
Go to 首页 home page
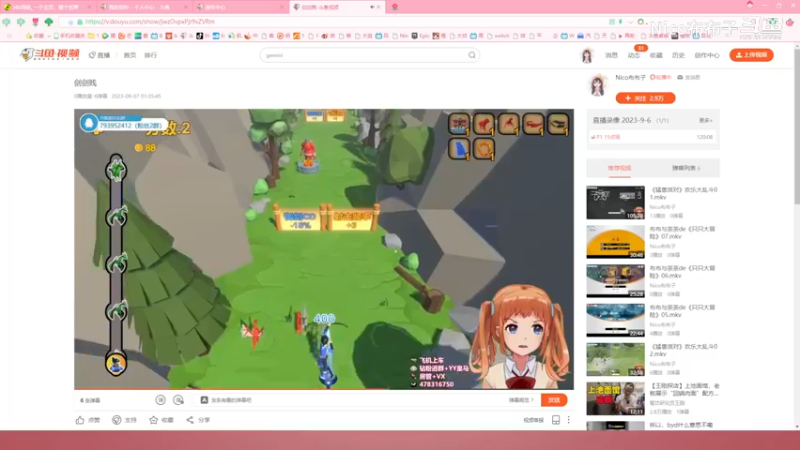pyautogui.click(x=130, y=55)
